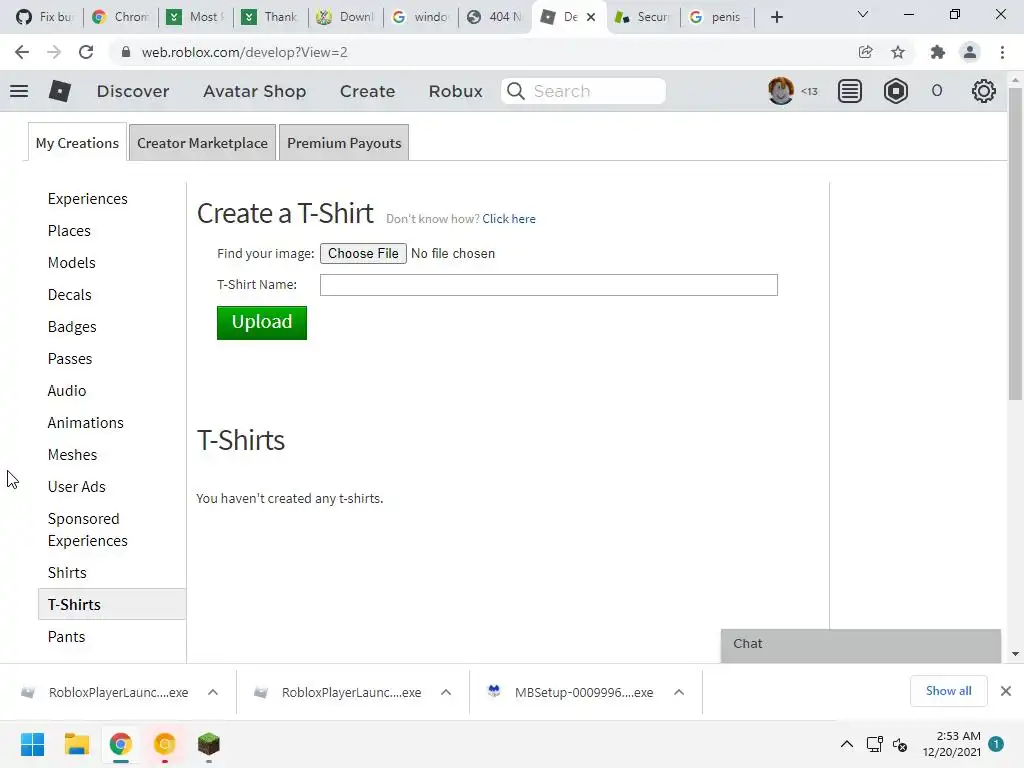Open the Robux nav item

tap(456, 91)
